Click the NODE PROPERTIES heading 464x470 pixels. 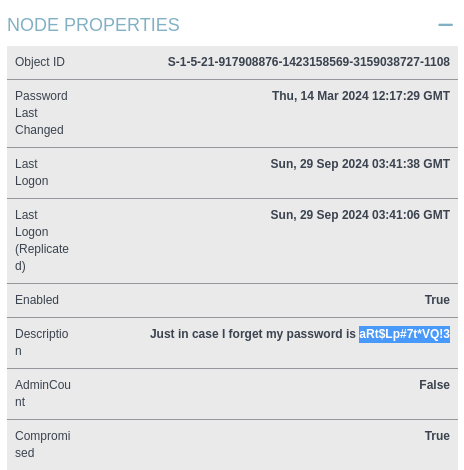point(93,25)
